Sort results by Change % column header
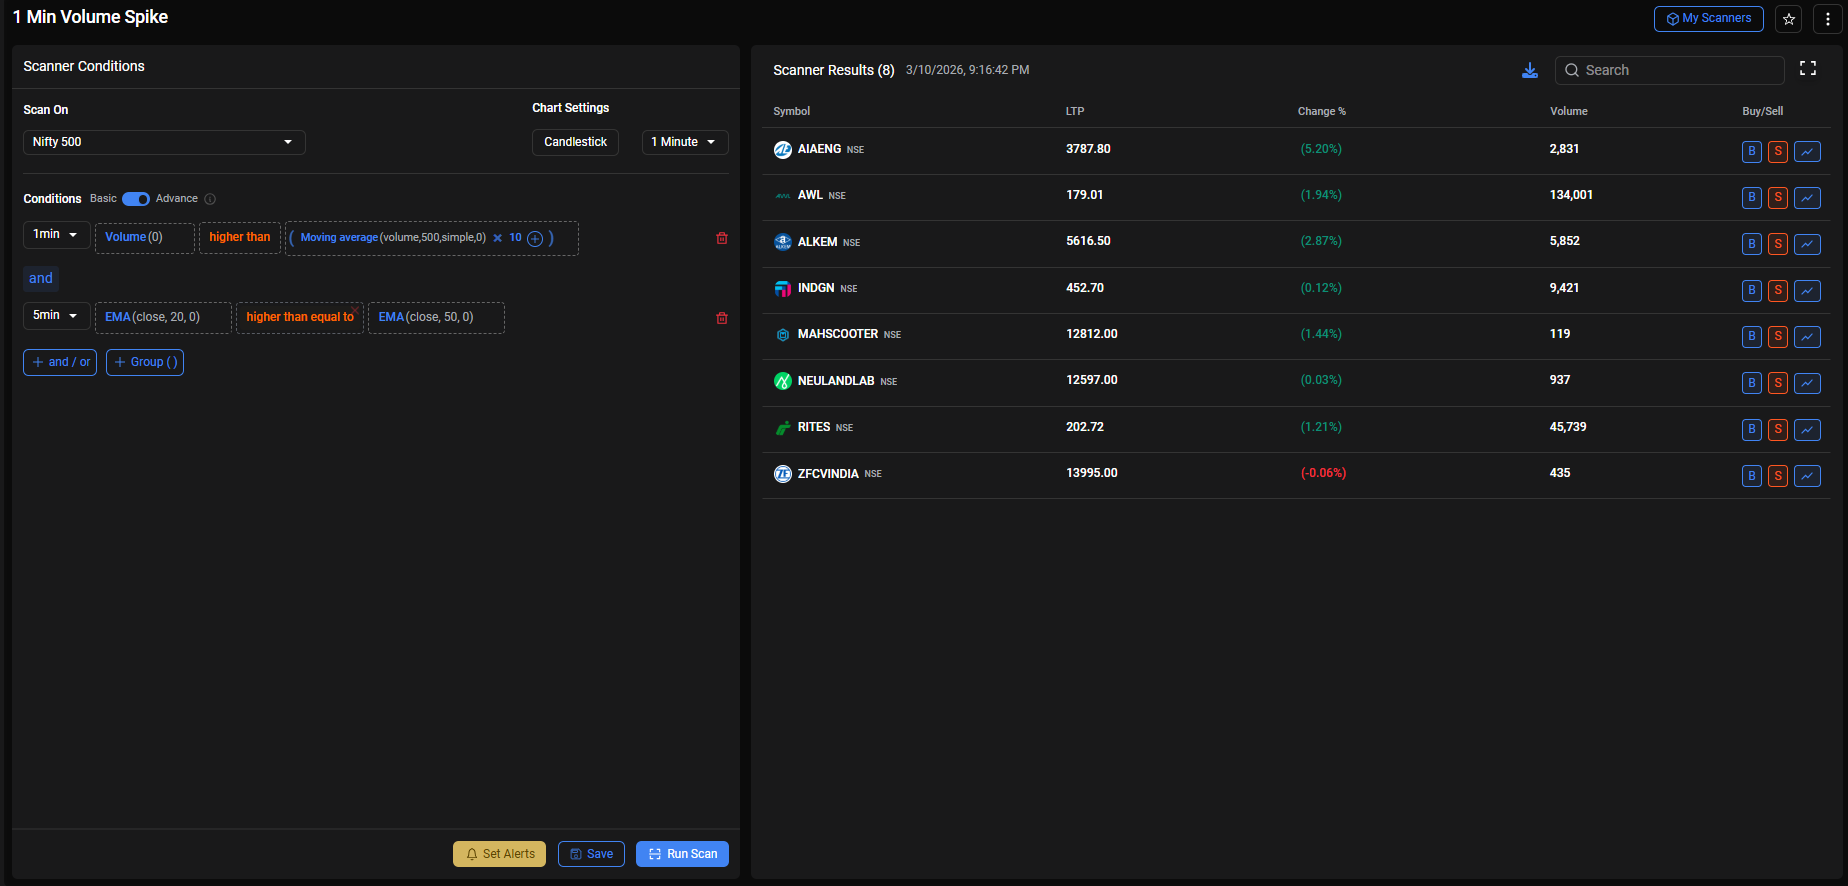 click(1321, 111)
